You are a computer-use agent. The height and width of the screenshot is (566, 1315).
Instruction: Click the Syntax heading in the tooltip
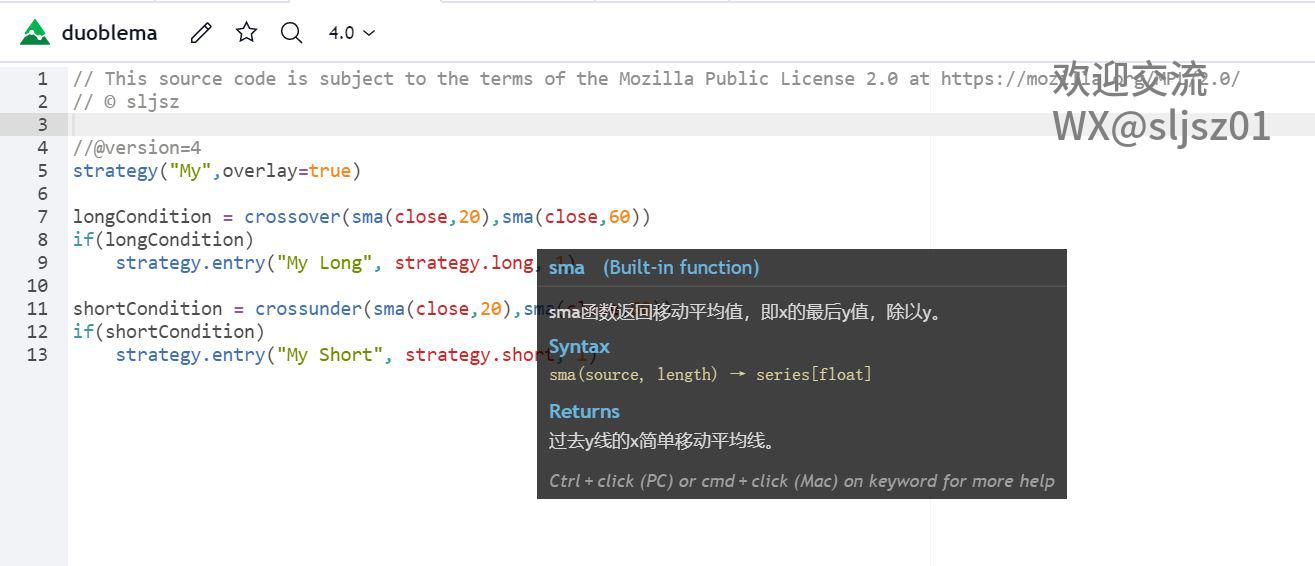tap(579, 347)
